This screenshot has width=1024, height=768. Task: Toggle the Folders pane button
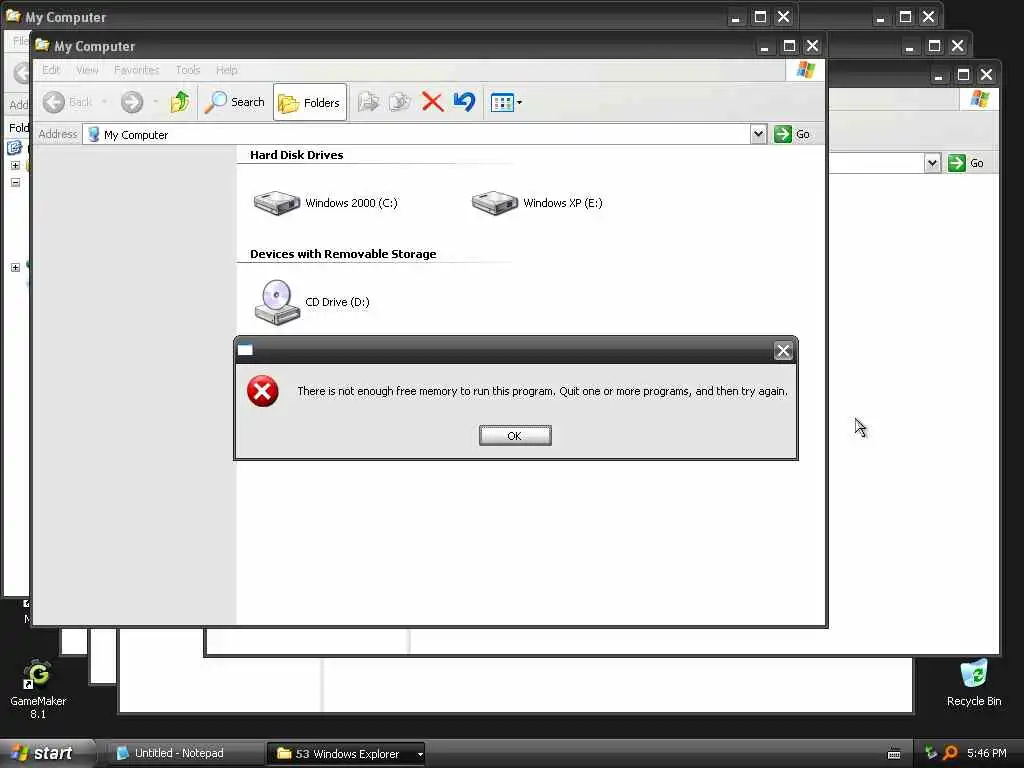click(x=310, y=103)
